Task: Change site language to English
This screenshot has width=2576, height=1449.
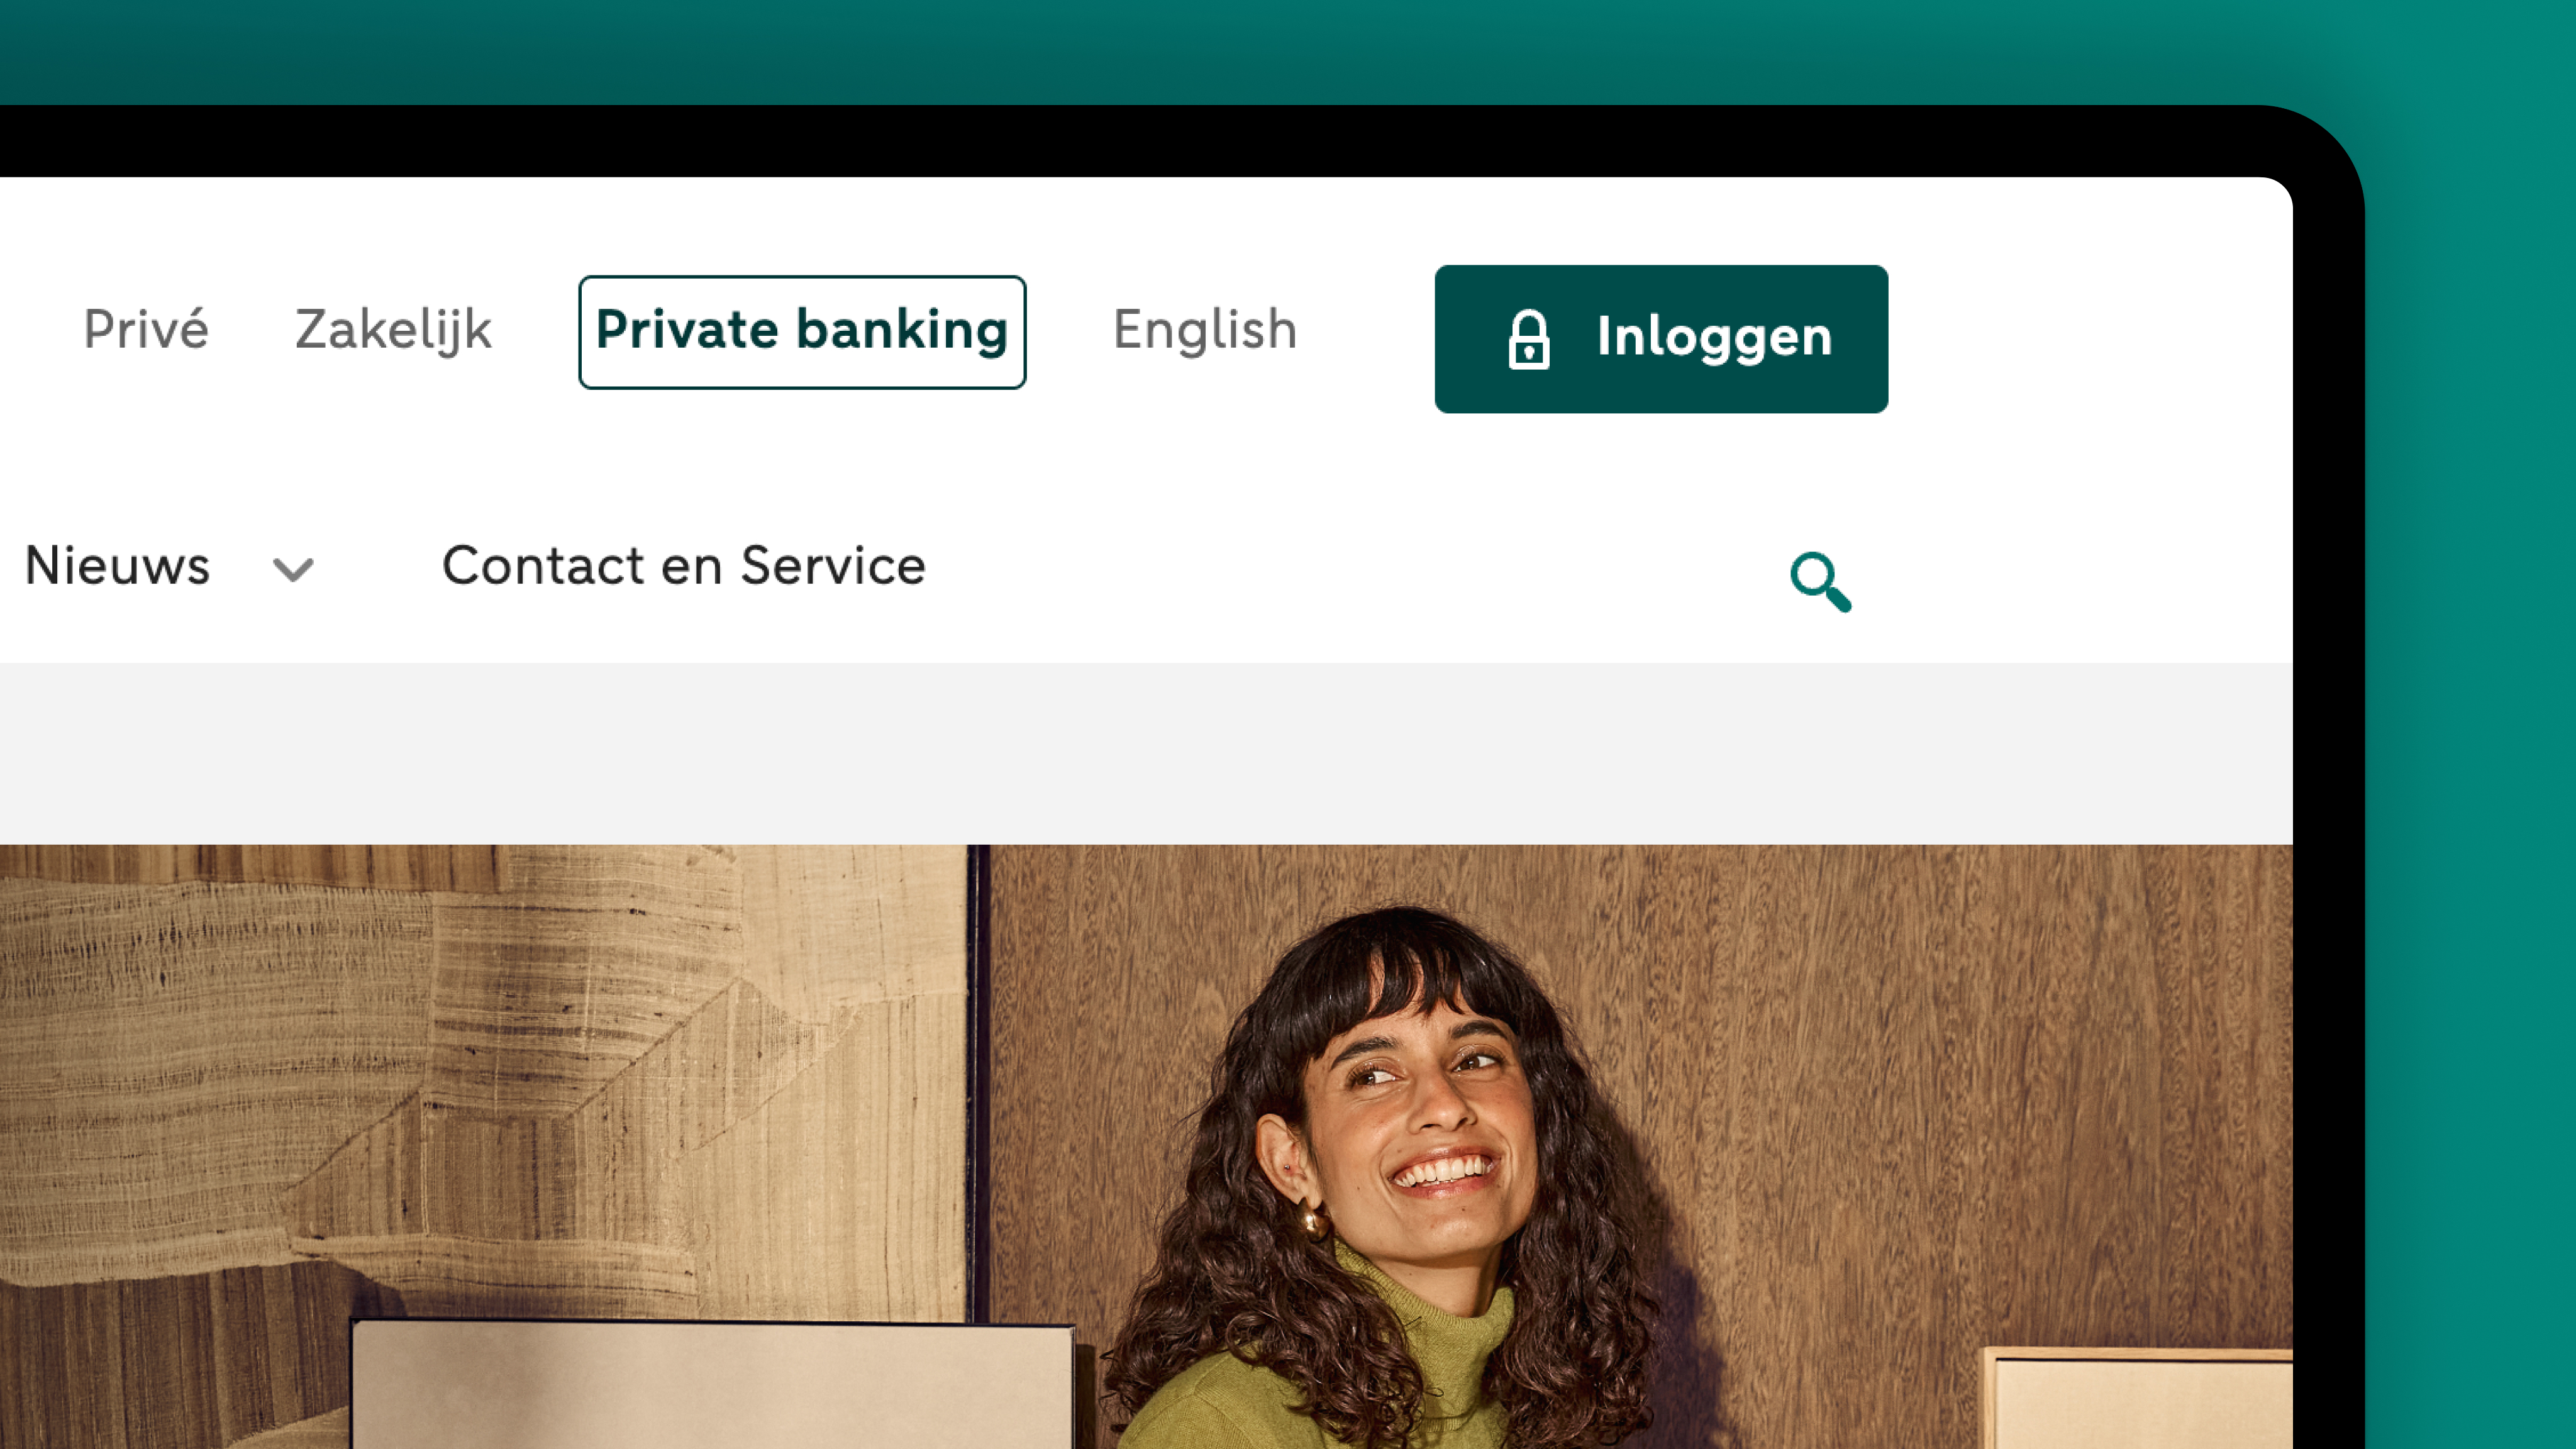Action: (1205, 330)
